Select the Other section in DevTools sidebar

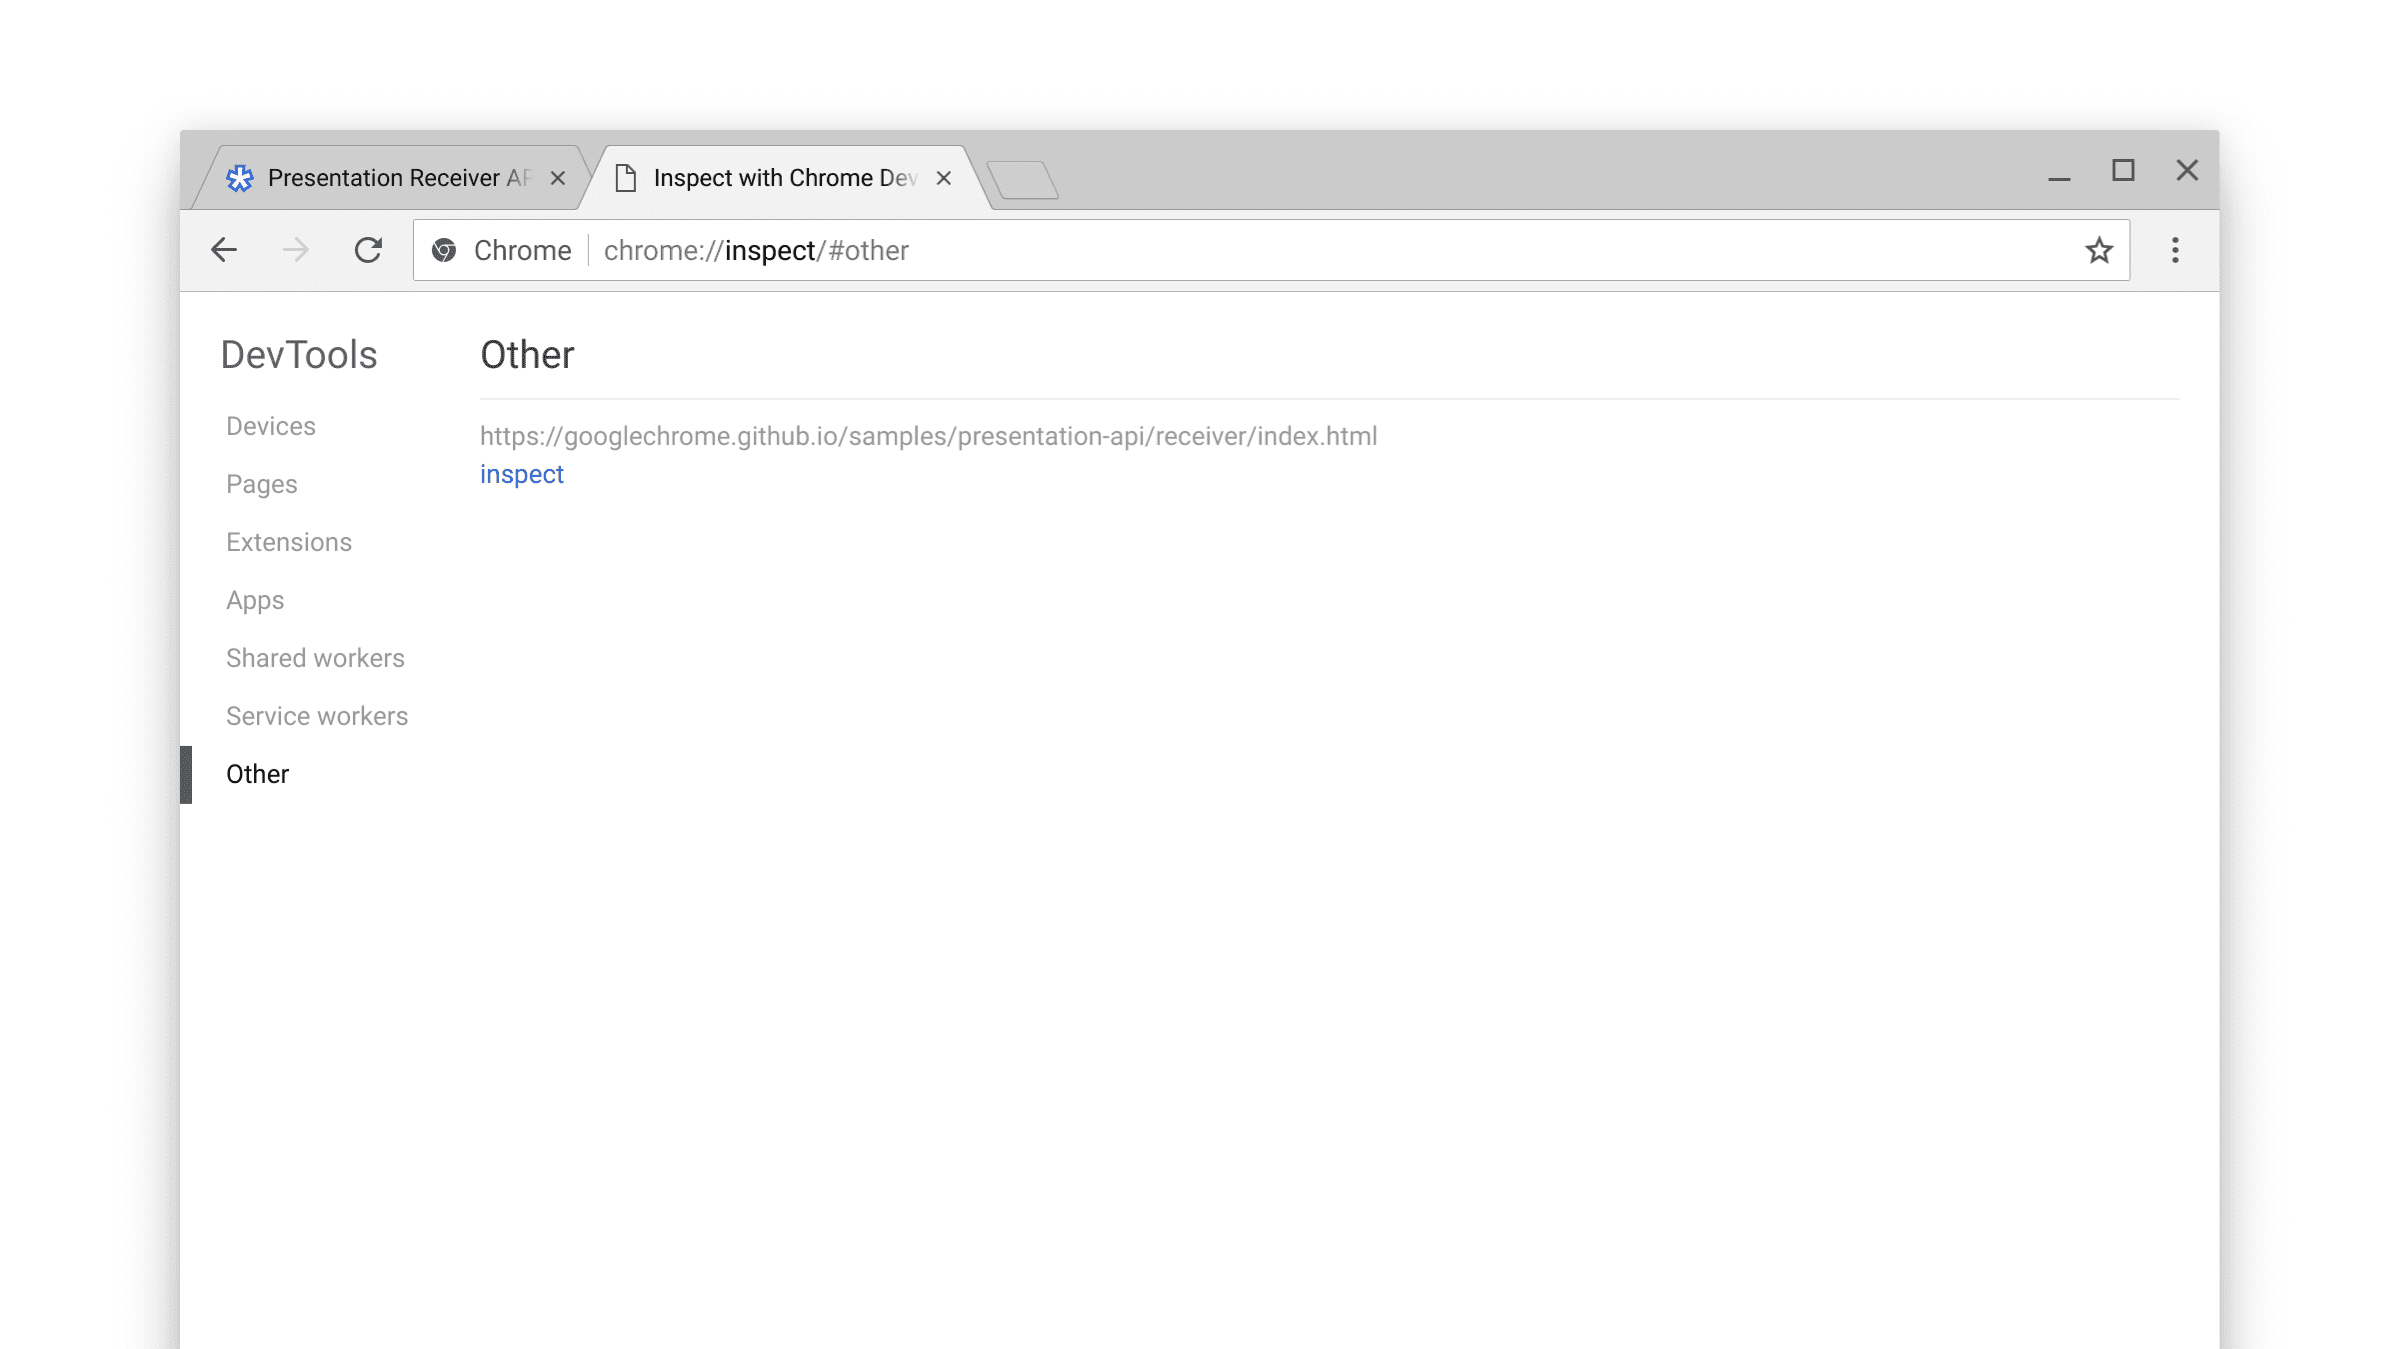pyautogui.click(x=259, y=774)
